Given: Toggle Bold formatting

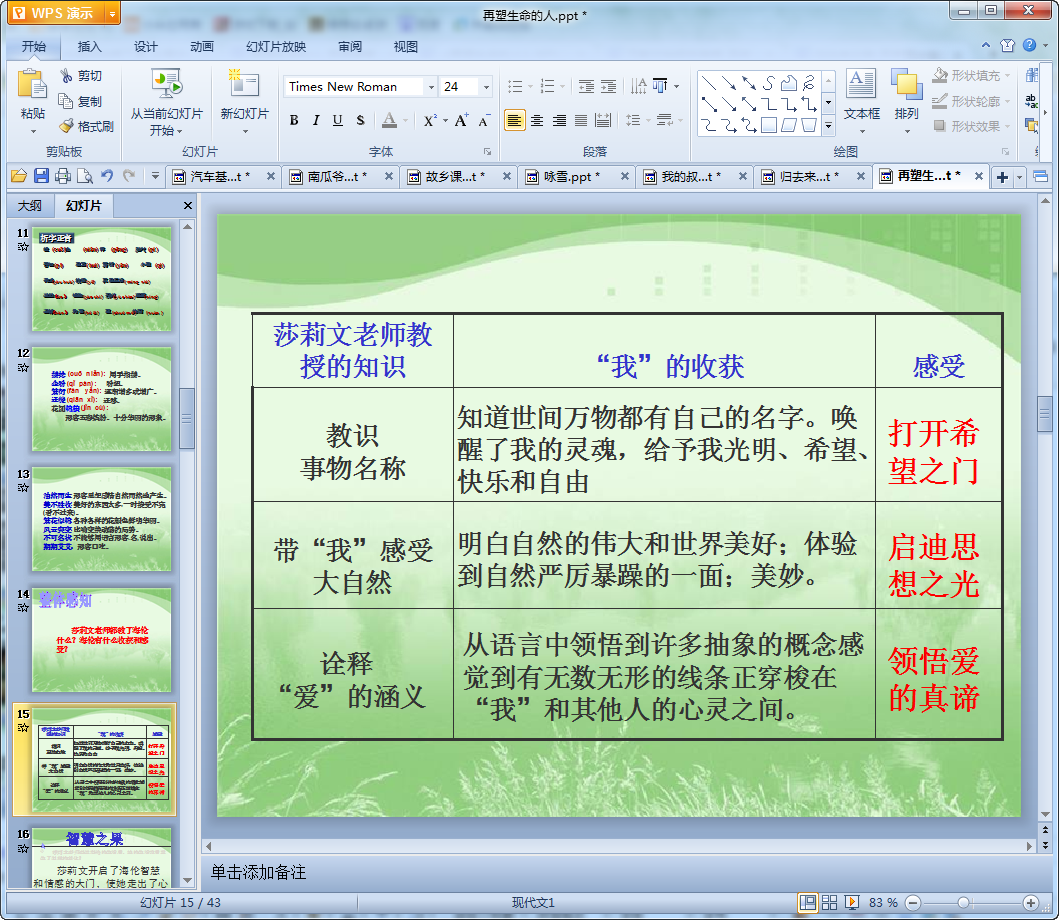Looking at the screenshot, I should pos(294,120).
